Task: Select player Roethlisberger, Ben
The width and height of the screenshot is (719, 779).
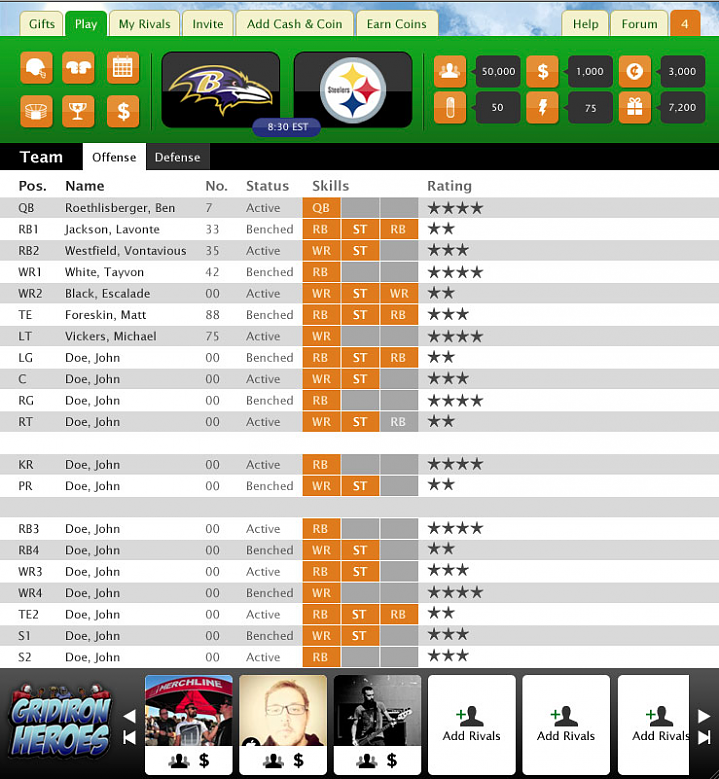Action: tap(120, 208)
